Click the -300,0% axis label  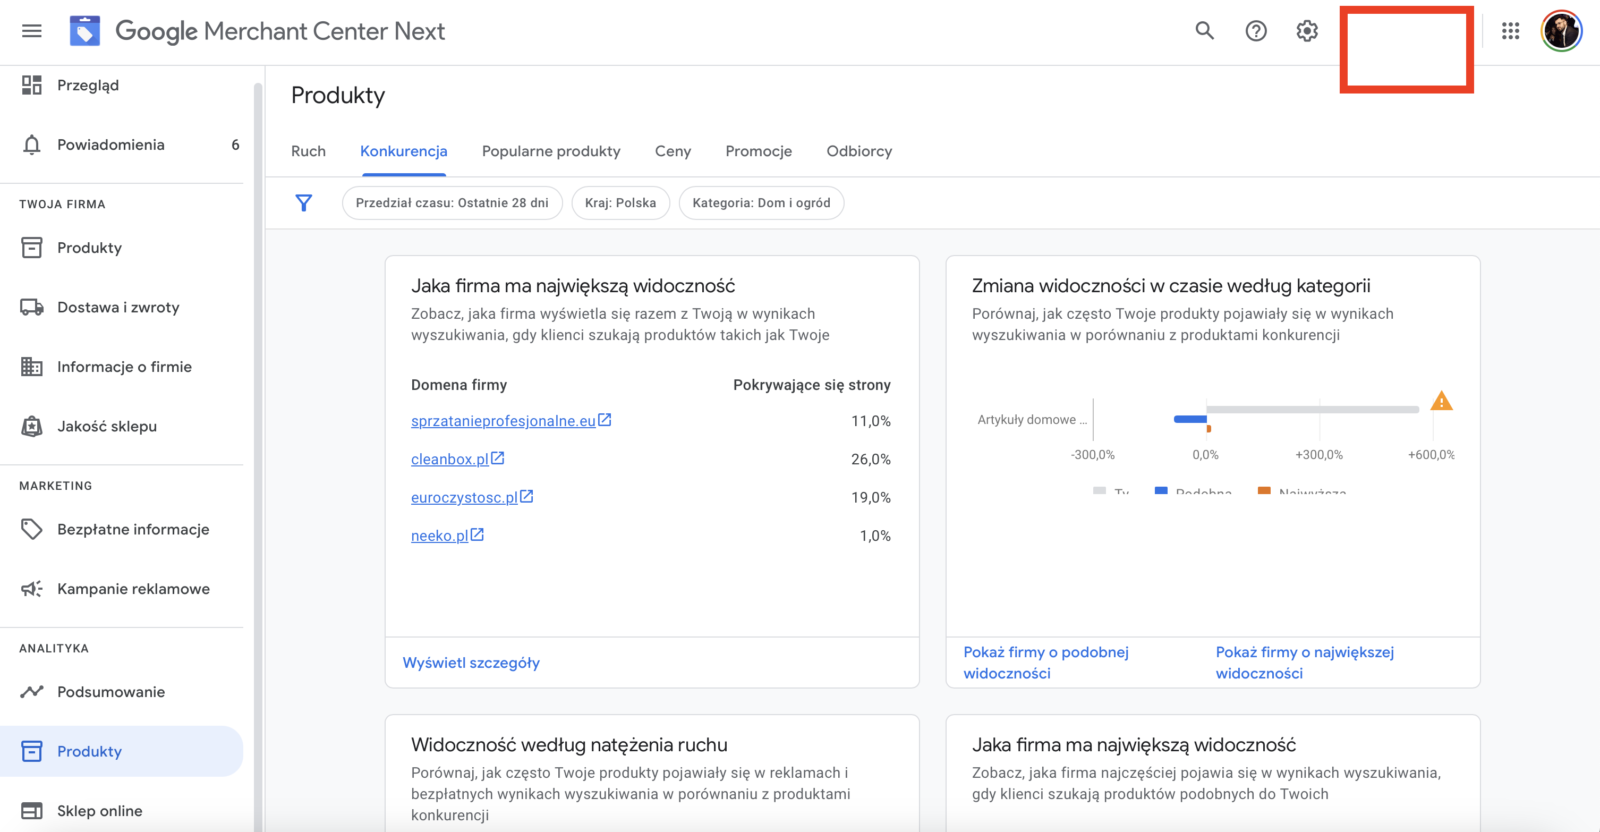1093,455
